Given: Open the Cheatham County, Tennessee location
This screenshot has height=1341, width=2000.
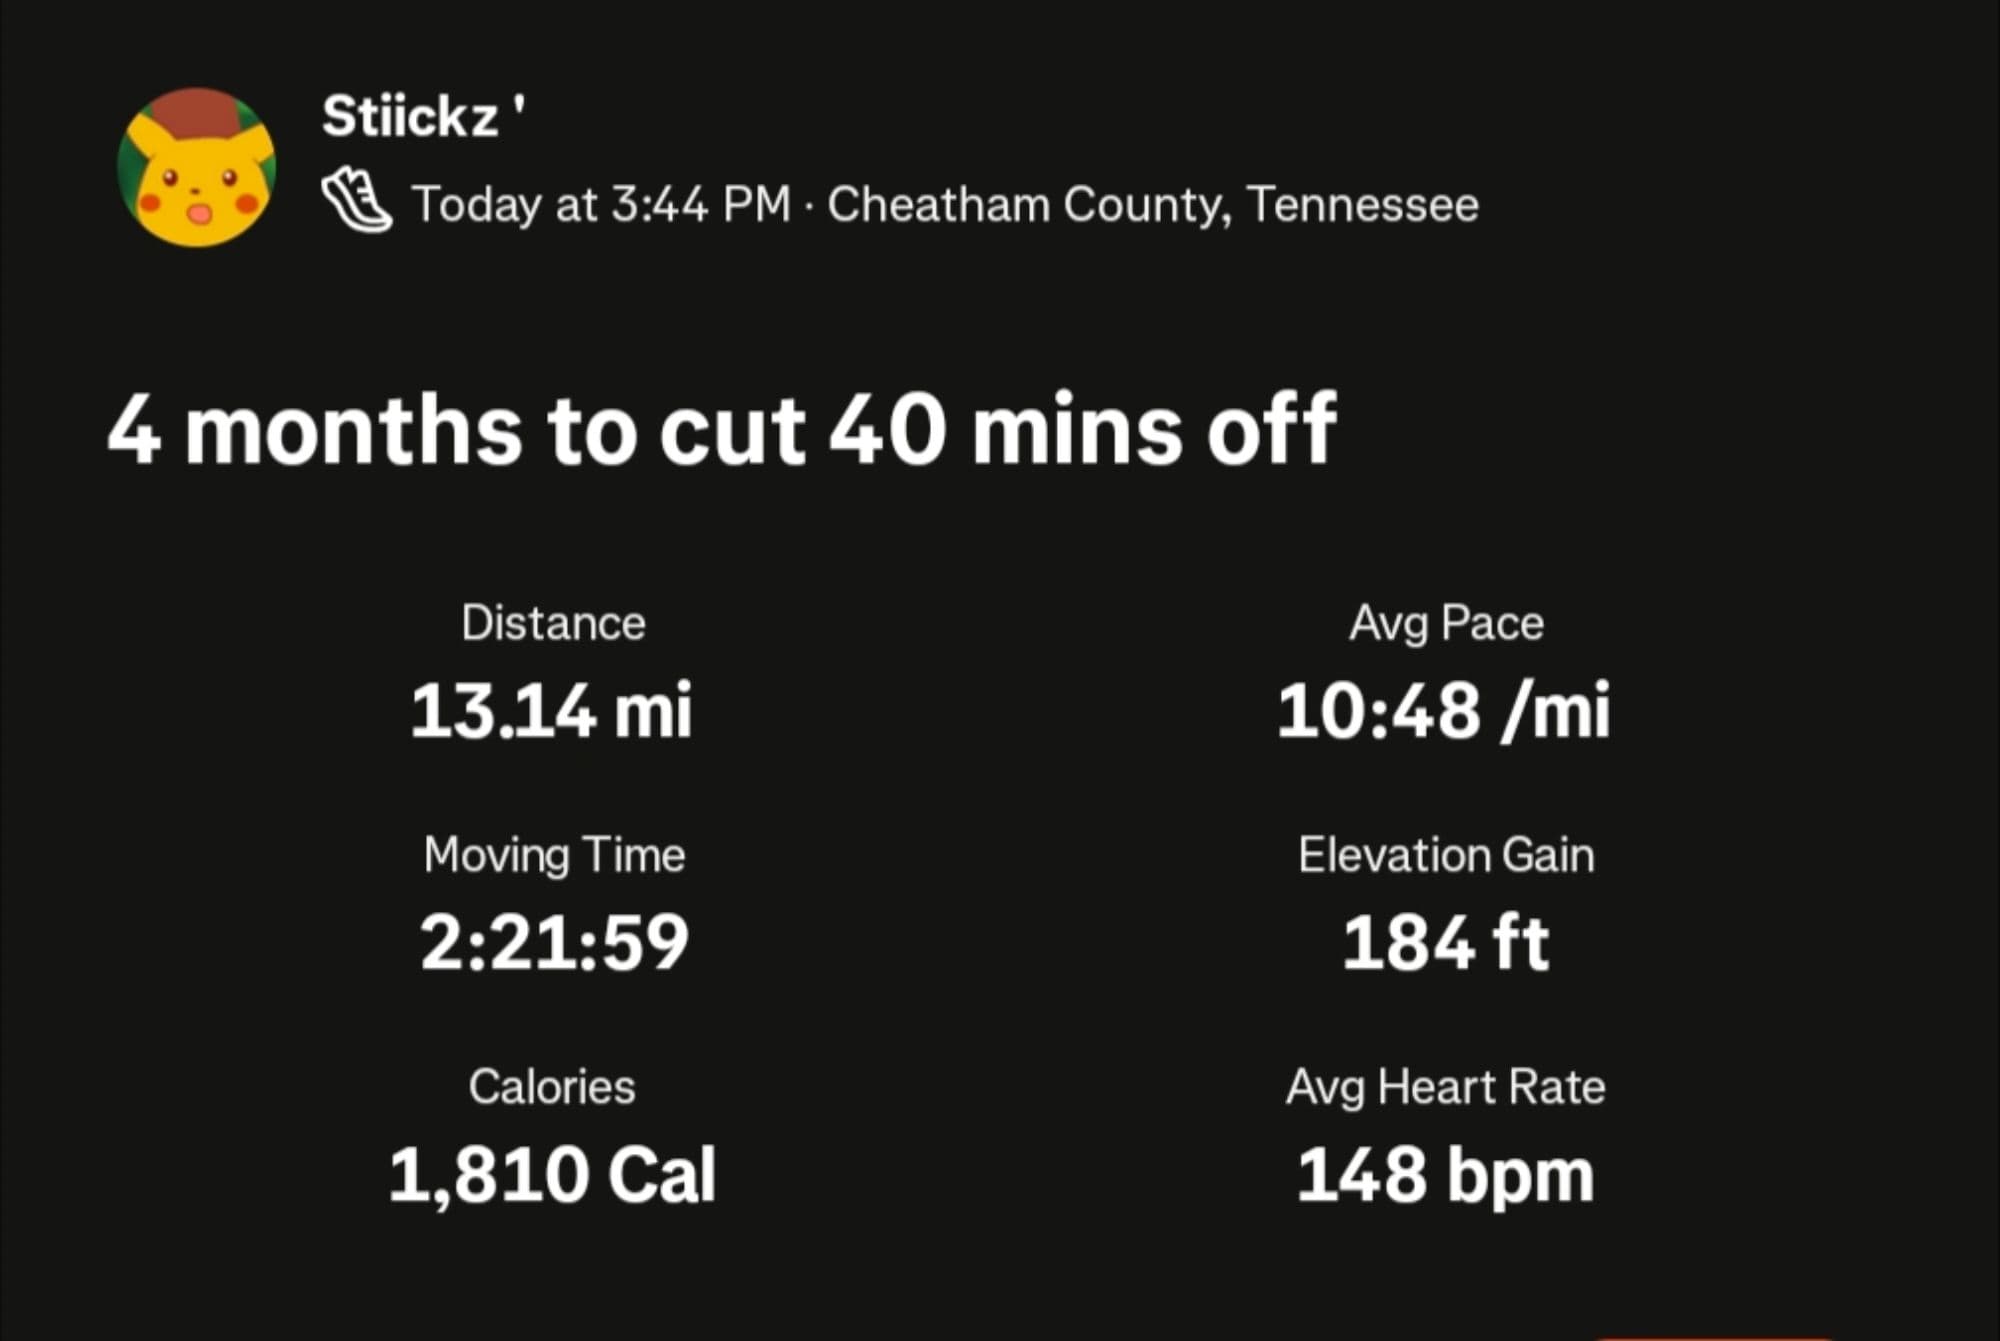Looking at the screenshot, I should coord(1152,205).
